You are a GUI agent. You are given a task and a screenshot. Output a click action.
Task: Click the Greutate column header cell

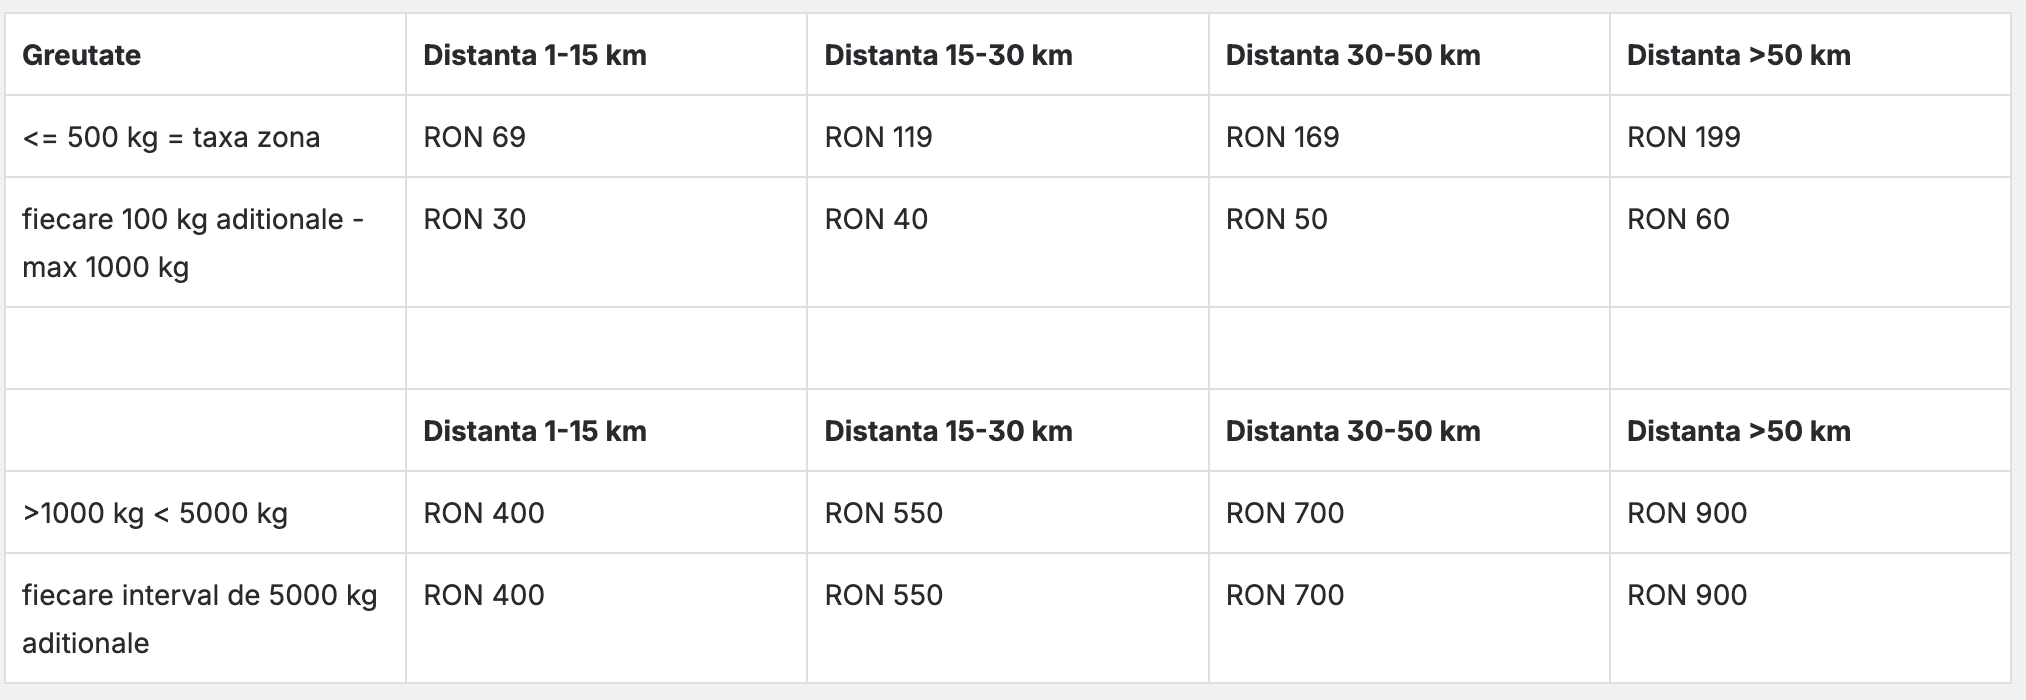coord(82,55)
